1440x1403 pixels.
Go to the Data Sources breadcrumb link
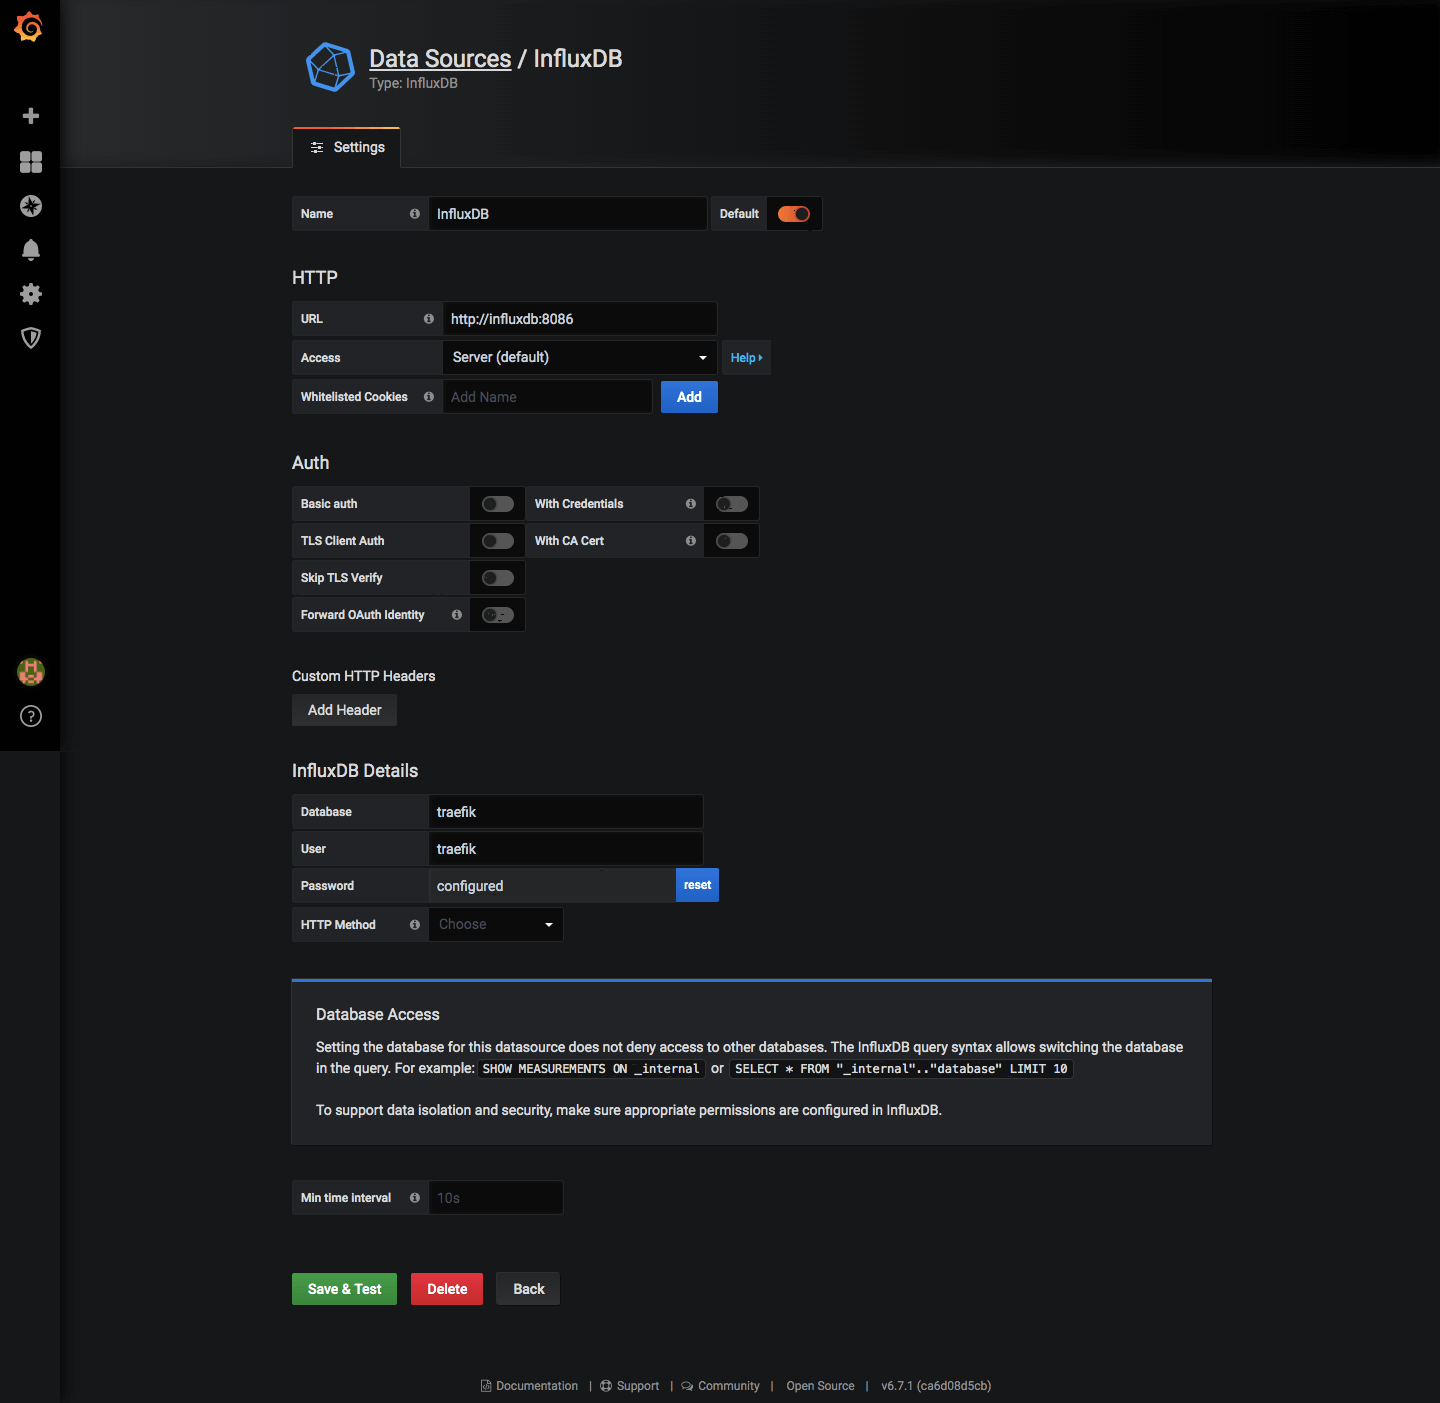[x=440, y=59]
